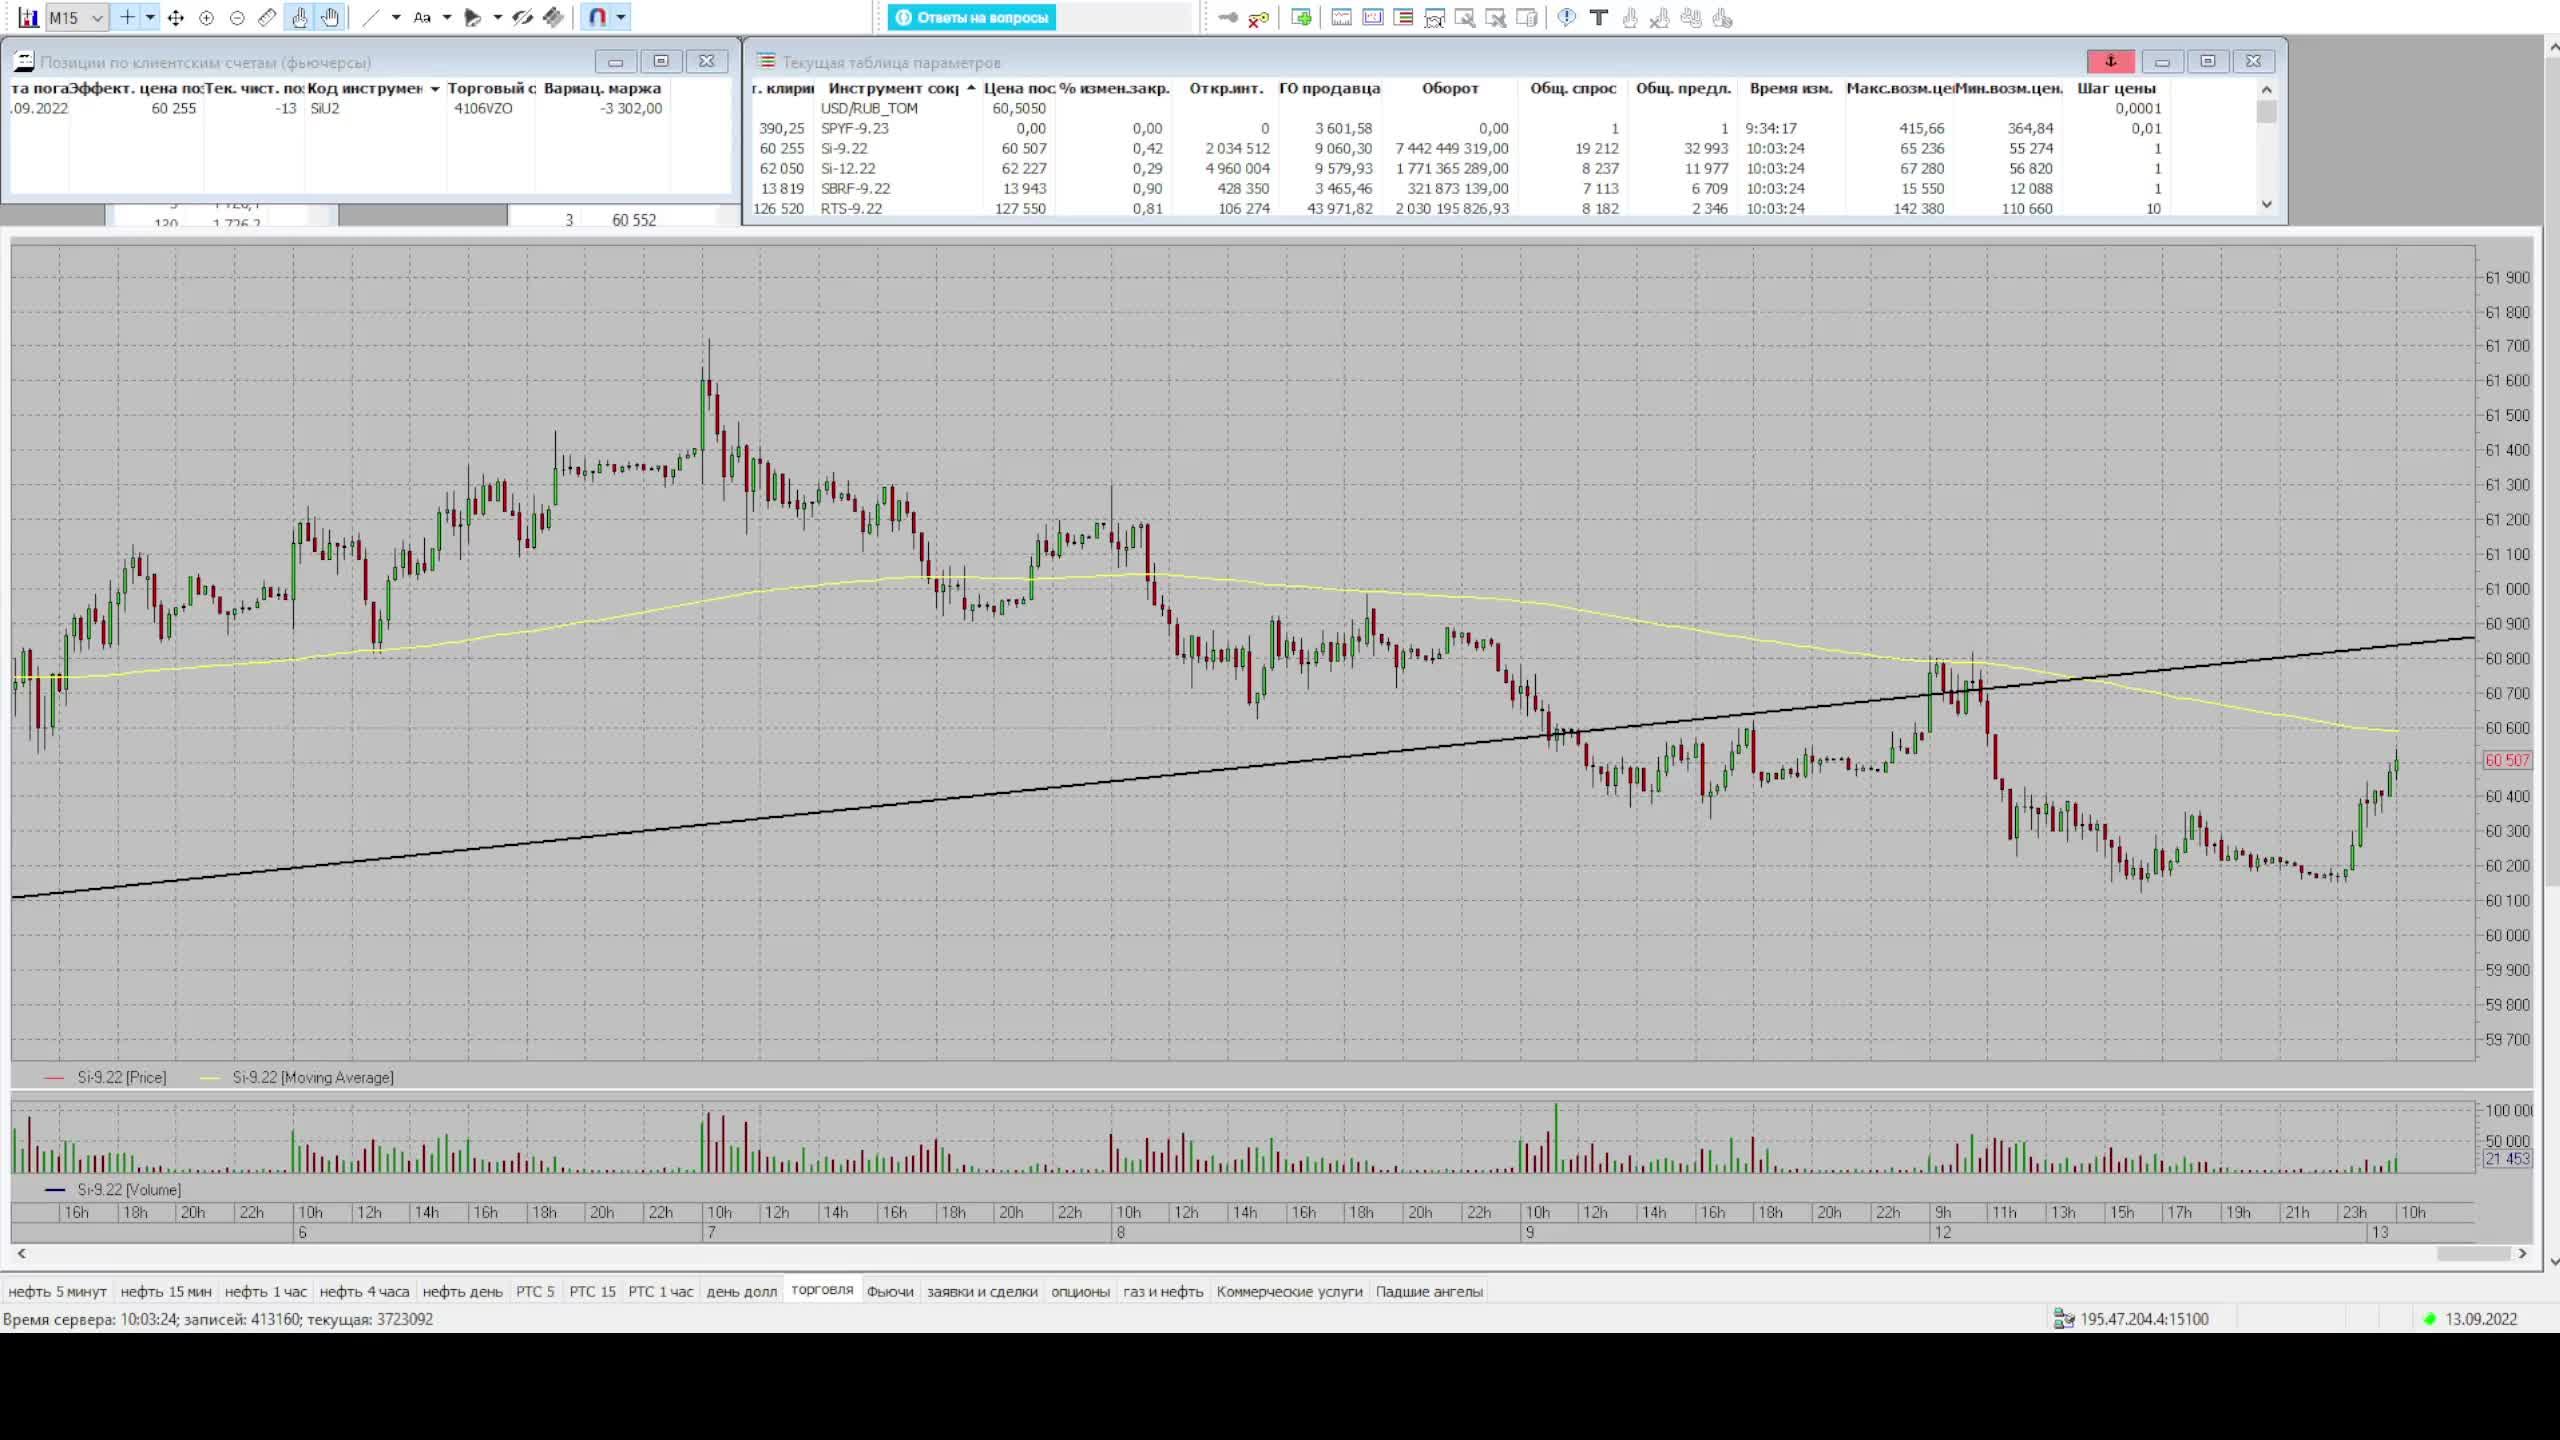
Task: Switch to нефть 5 минут tab
Action: [x=57, y=1291]
